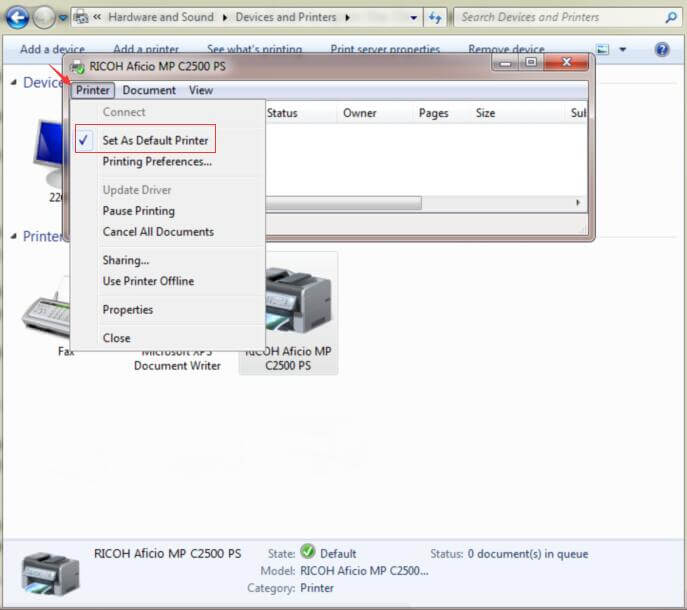Open the recent pages dropdown next to Forward
Image resolution: width=687 pixels, height=610 pixels.
[63, 18]
